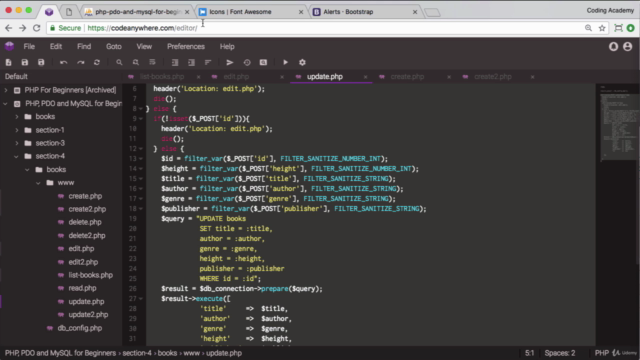The width and height of the screenshot is (640, 360).
Task: Open the user account icon
Action: (627, 47)
